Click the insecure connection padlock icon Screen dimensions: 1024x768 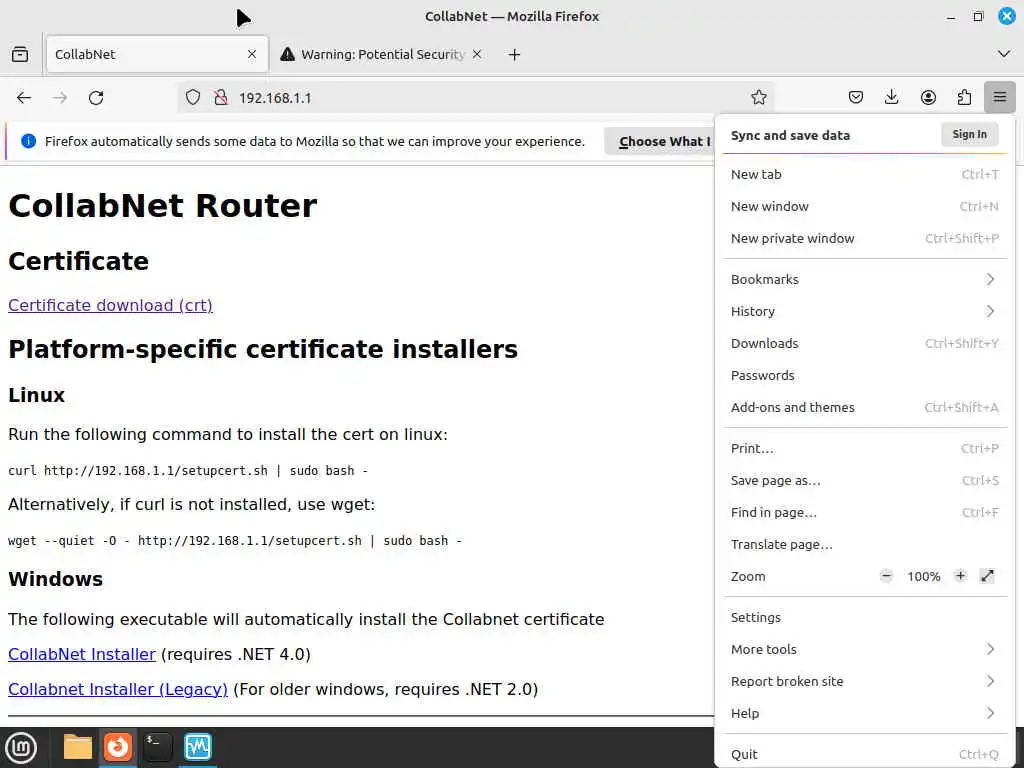point(221,98)
